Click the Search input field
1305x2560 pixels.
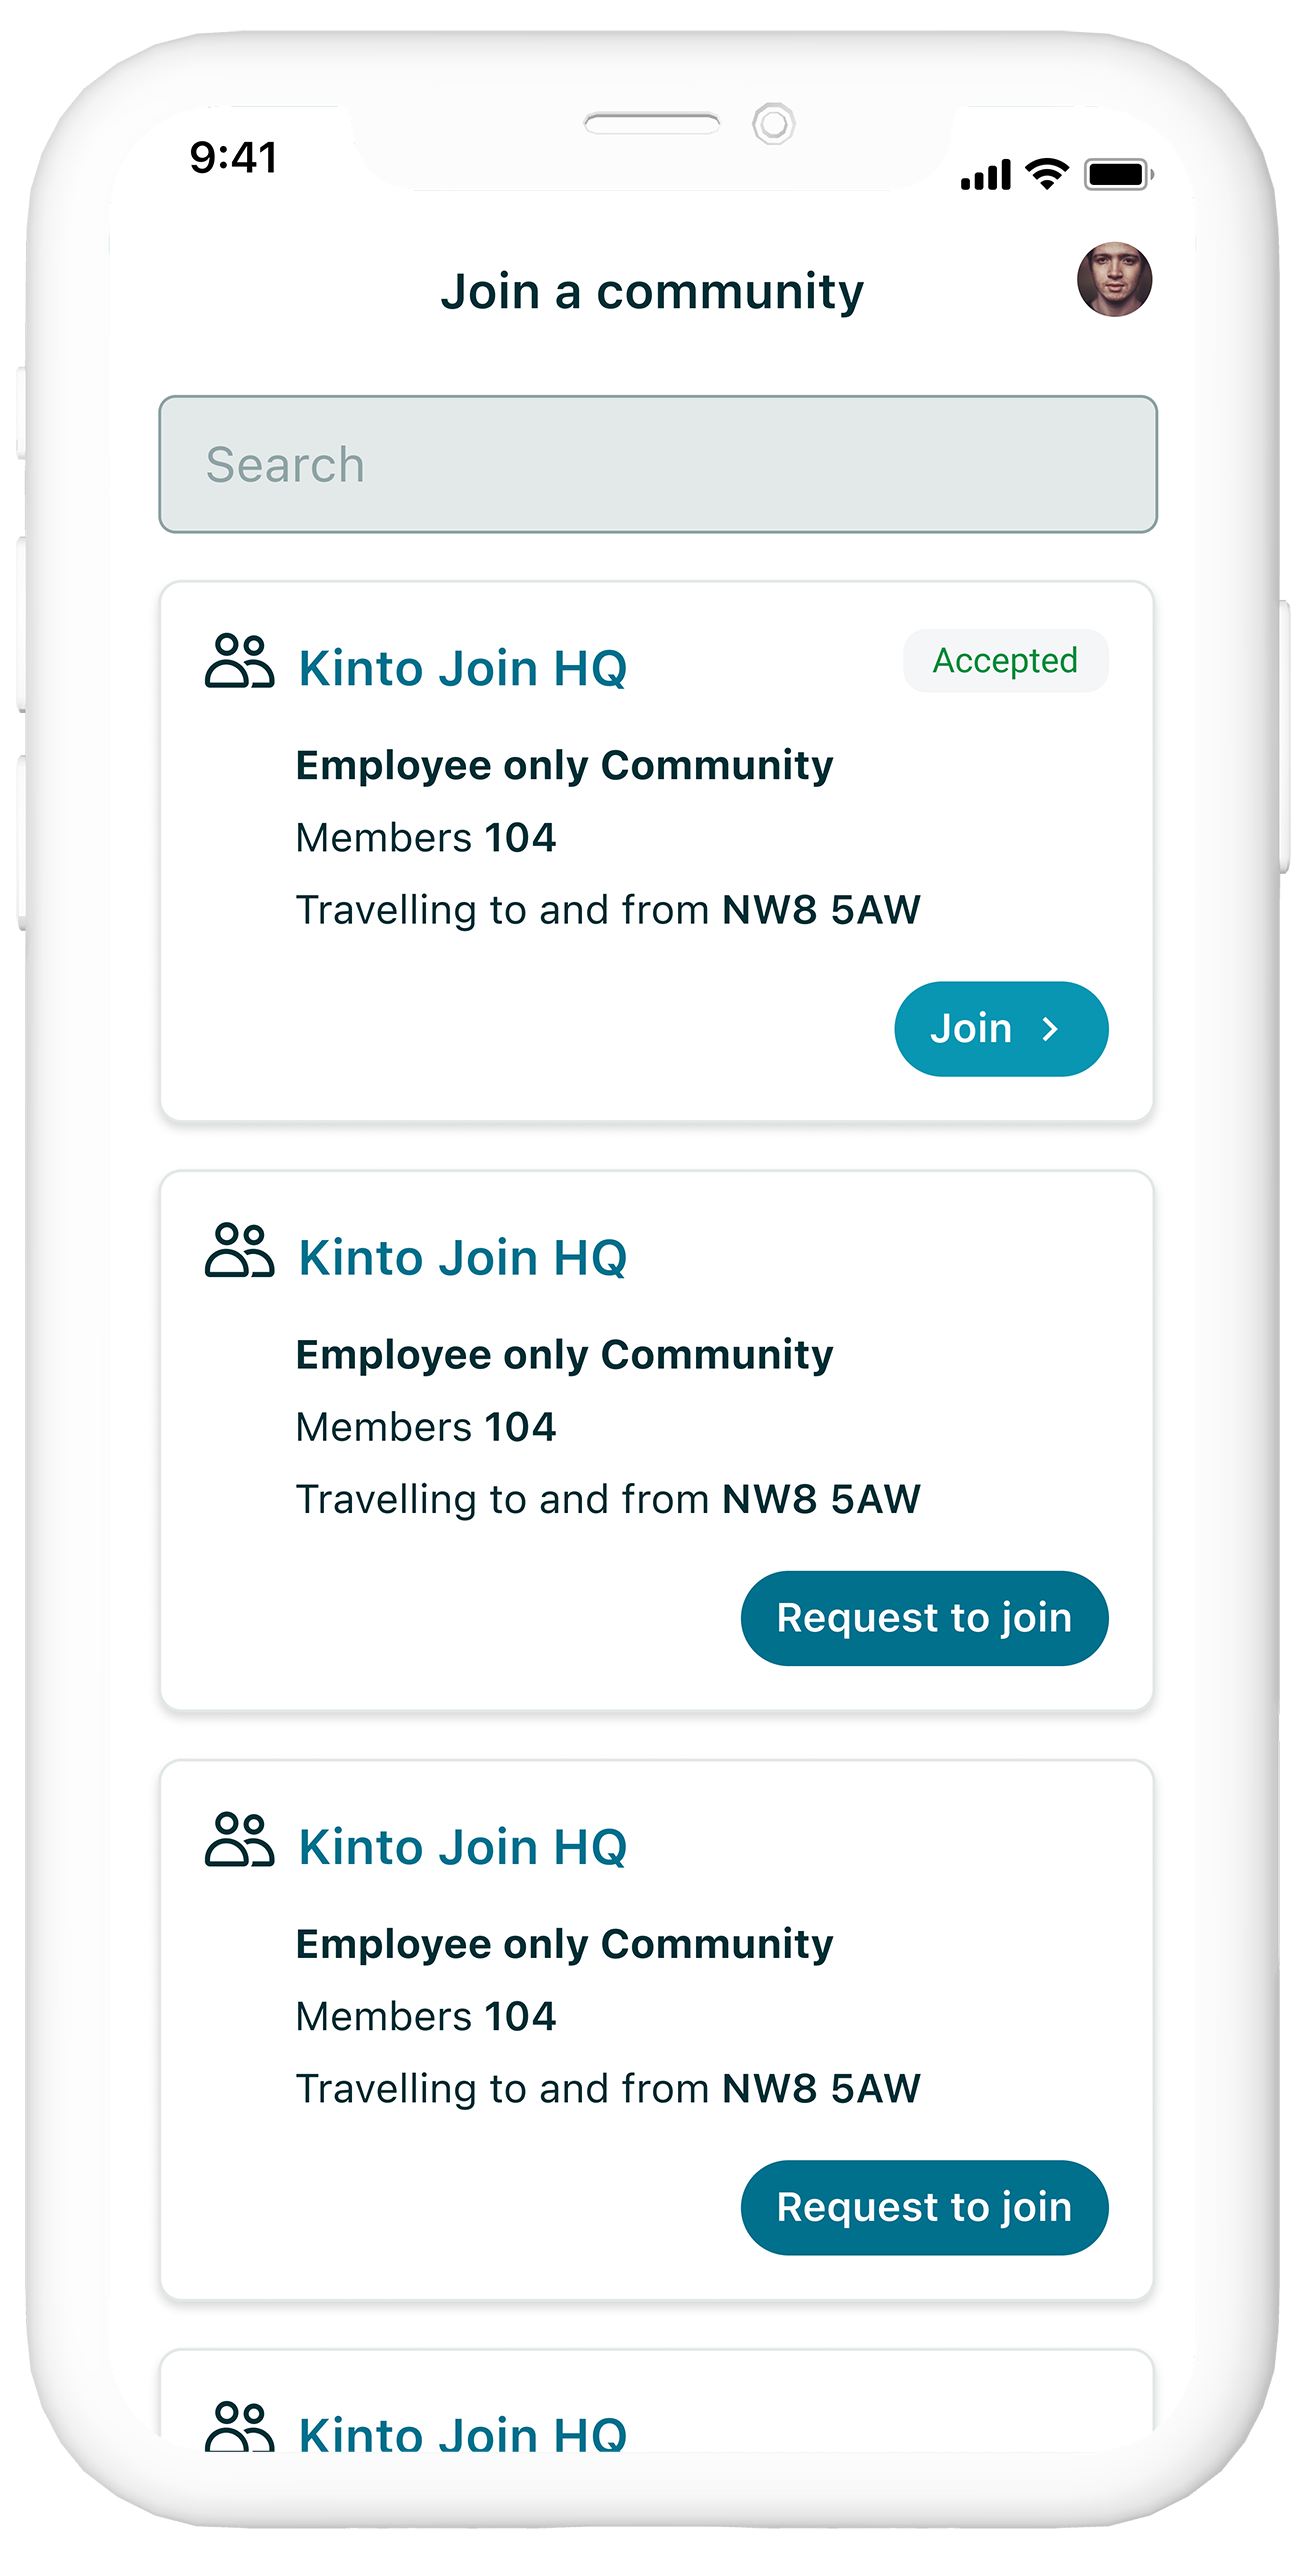point(658,464)
